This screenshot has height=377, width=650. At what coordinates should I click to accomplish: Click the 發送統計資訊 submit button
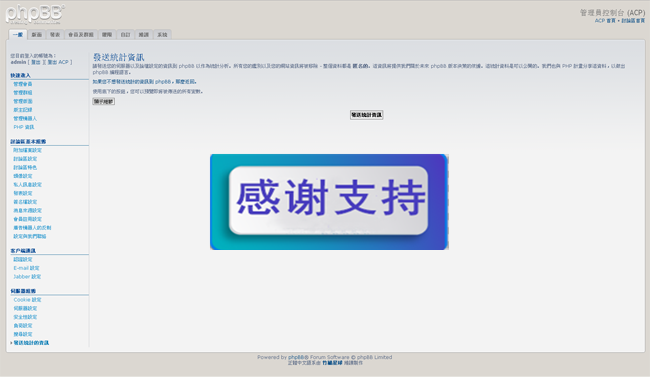(x=366, y=115)
